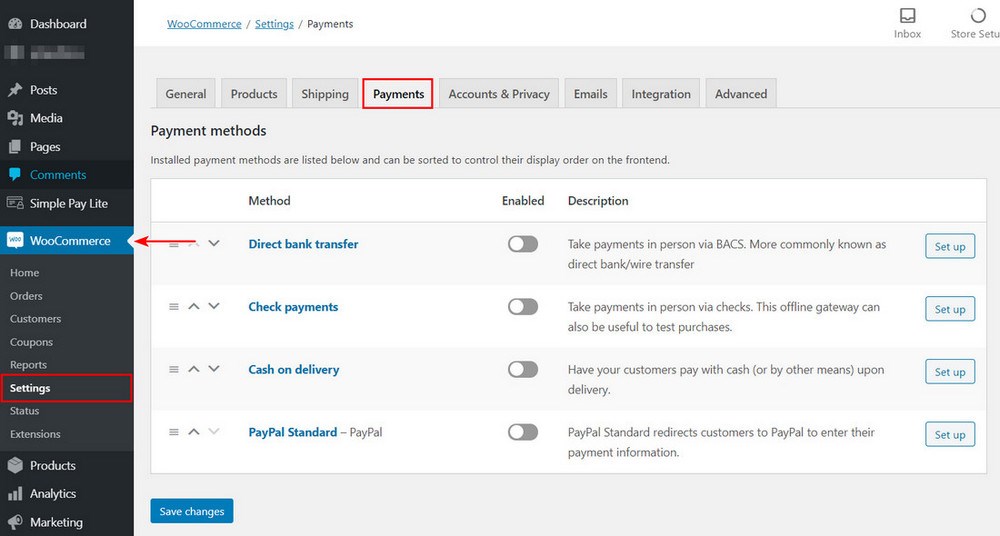The width and height of the screenshot is (1000, 536).
Task: Switch to the Shipping tab
Action: [x=325, y=94]
